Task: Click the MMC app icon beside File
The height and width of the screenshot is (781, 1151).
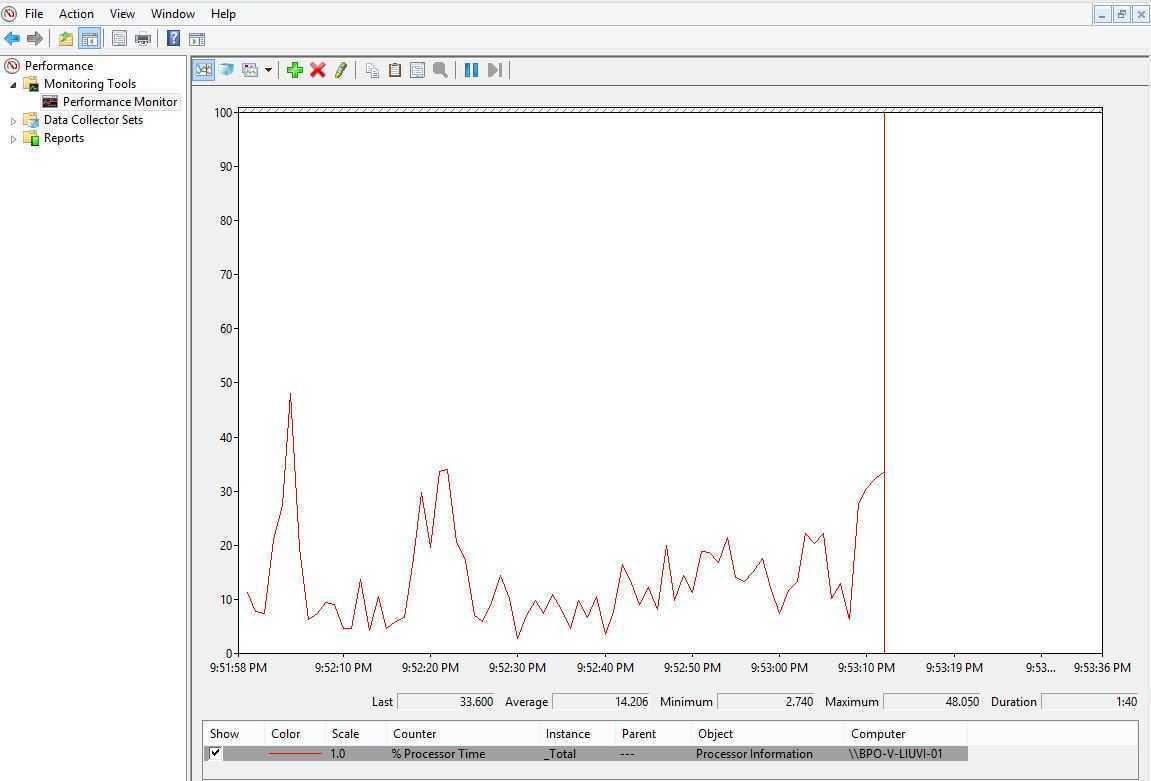Action: (10, 13)
